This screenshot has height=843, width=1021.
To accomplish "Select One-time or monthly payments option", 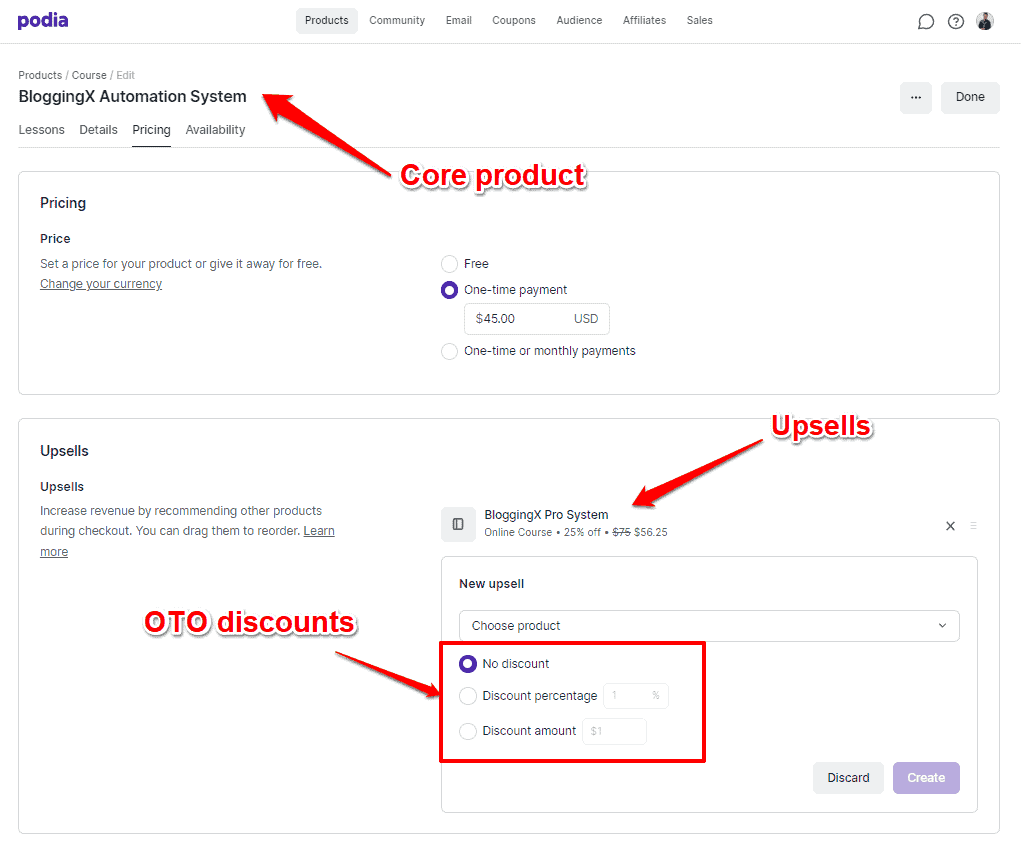I will [x=450, y=351].
